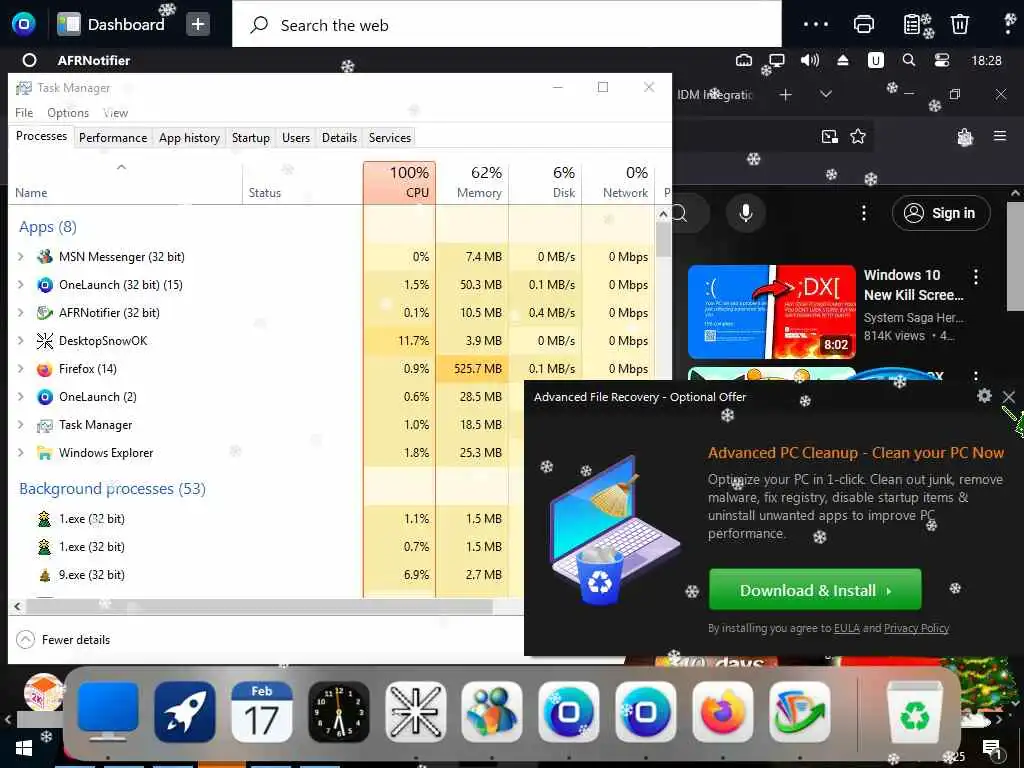
Task: Open the OneLaunch logo icon at top-left
Action: (x=24, y=24)
